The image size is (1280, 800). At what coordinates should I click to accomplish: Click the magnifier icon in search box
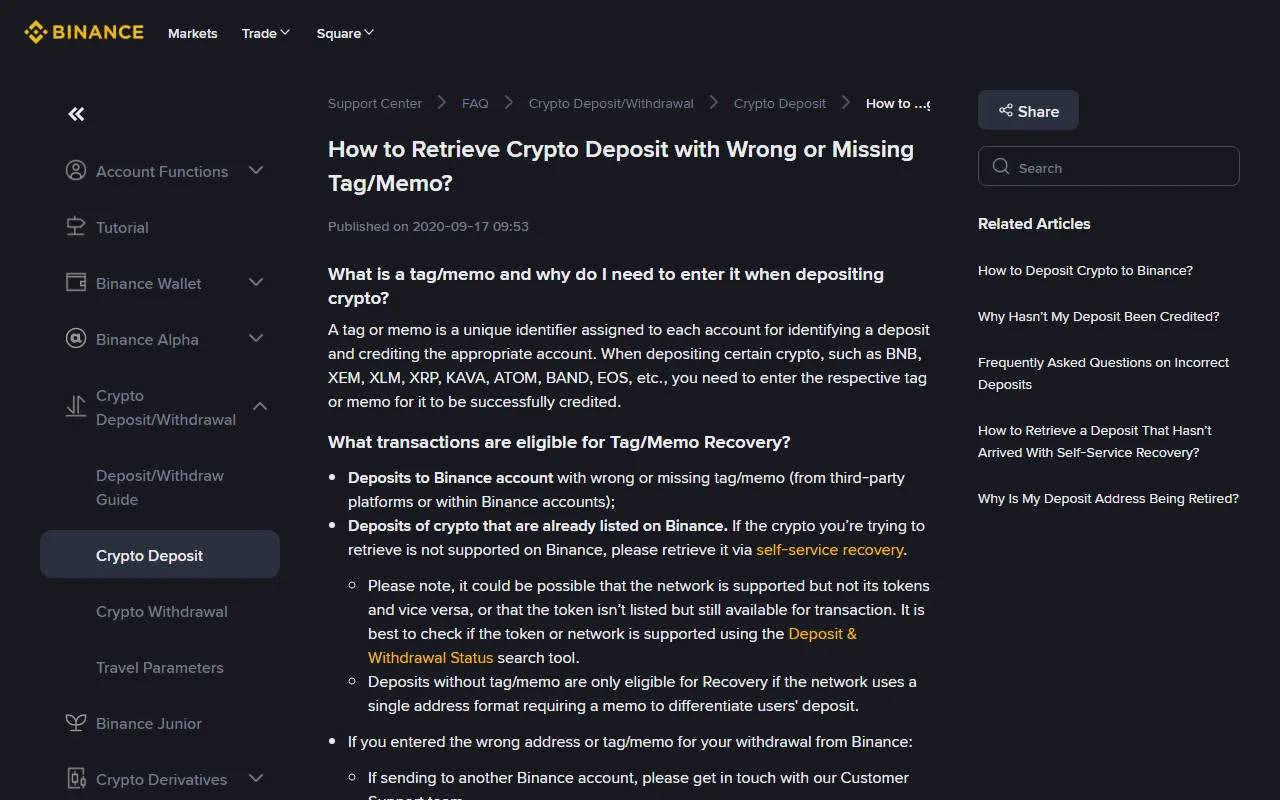coord(1001,167)
